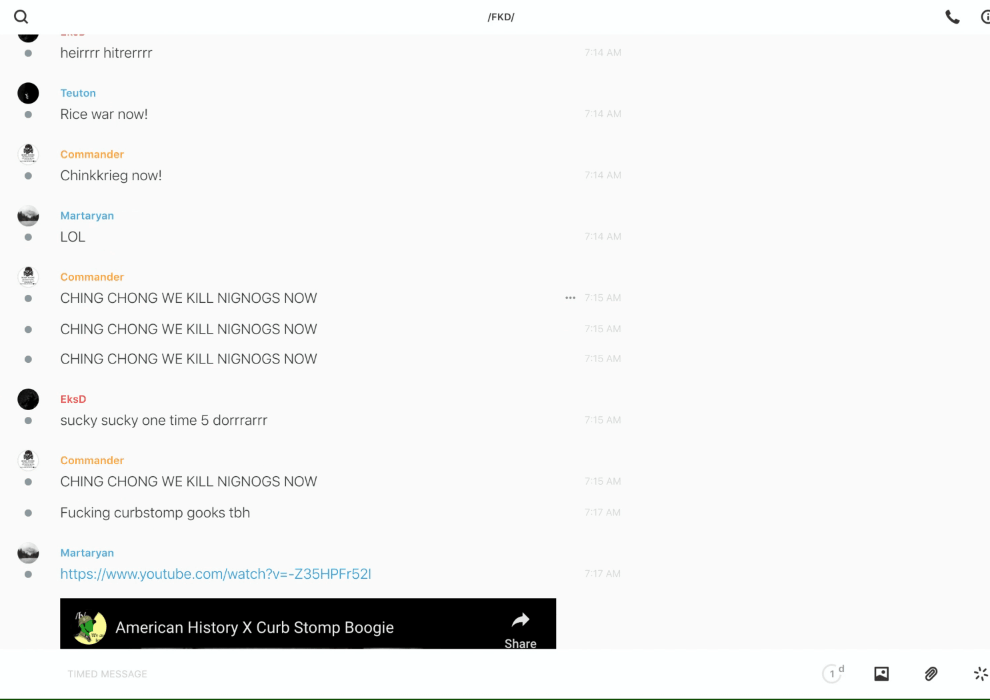
Task: Click the Martaryan username above the link
Action: 87,553
